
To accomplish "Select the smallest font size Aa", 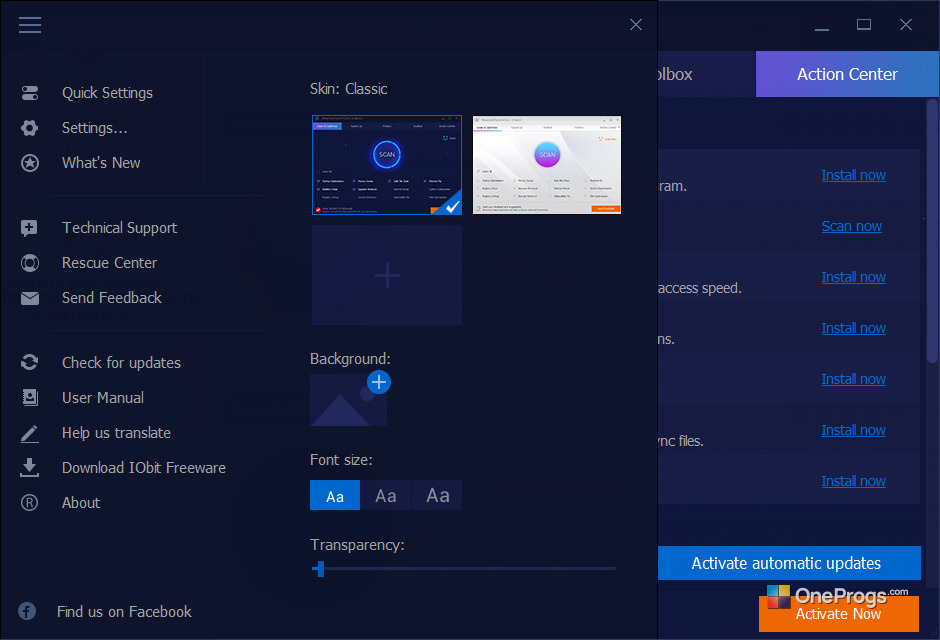I will [335, 495].
